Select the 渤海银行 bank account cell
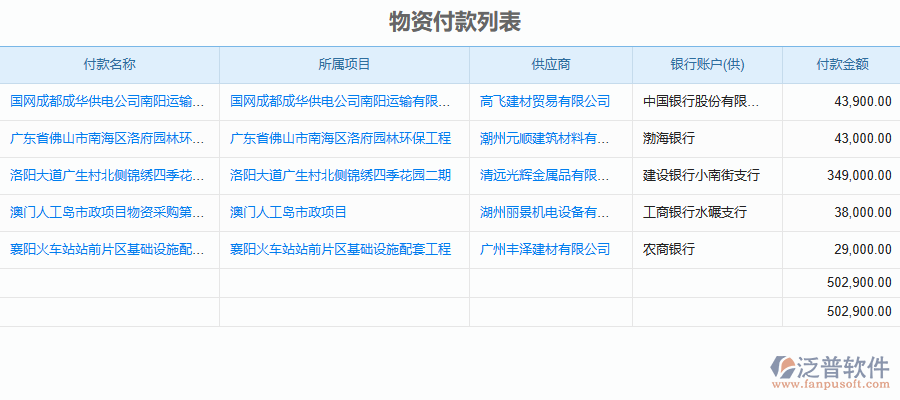This screenshot has height=400, width=900. point(669,138)
